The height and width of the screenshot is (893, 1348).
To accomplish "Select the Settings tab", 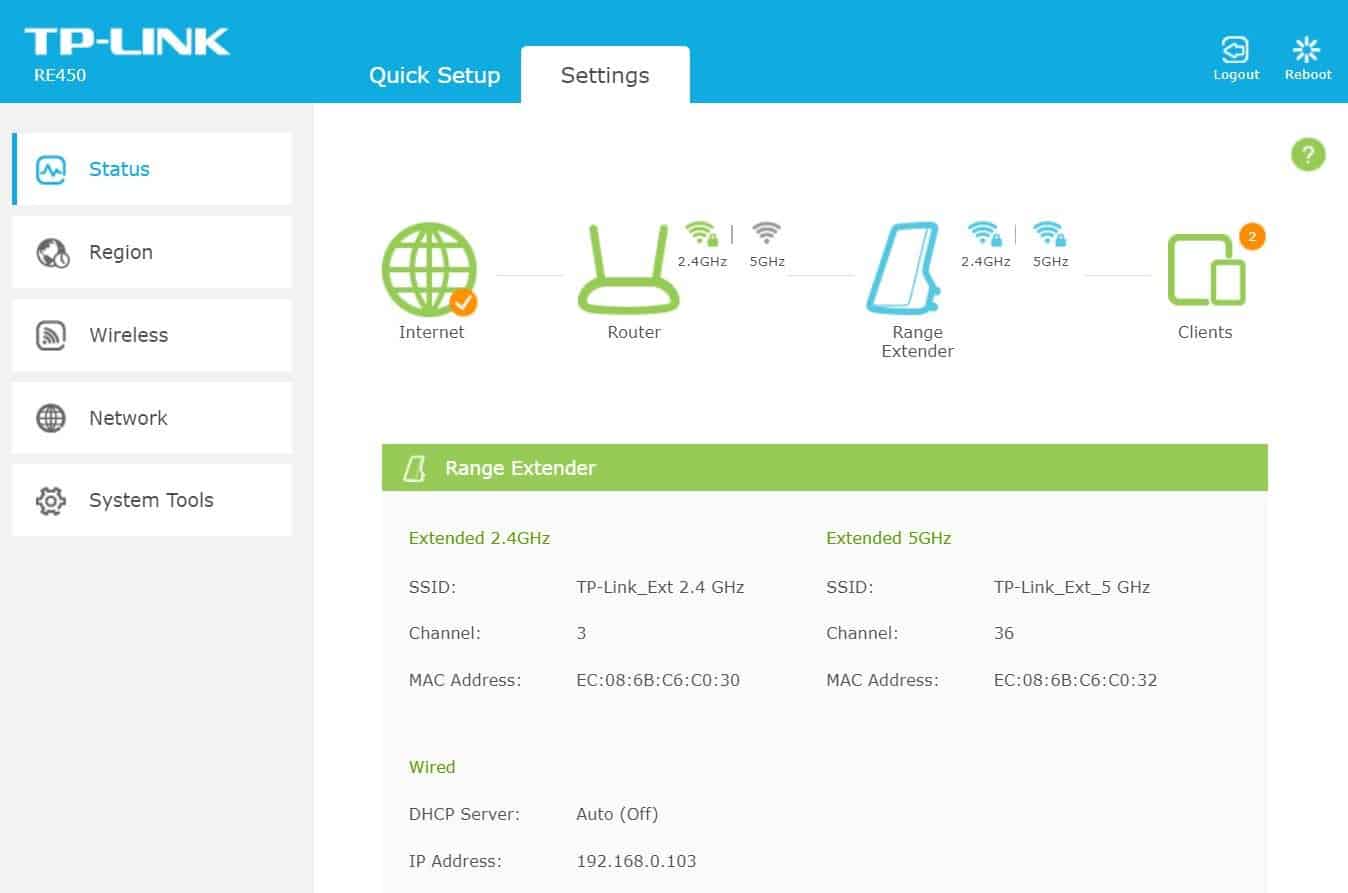I will click(x=605, y=76).
